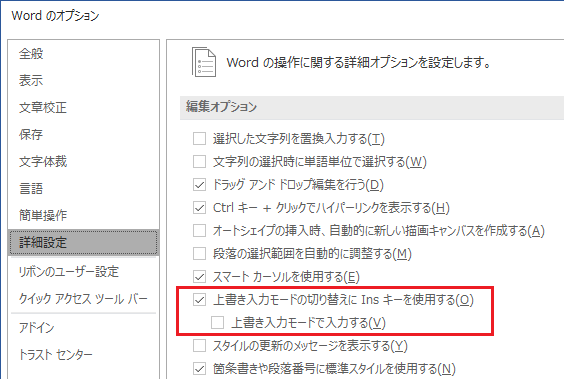Click the 編集オプション section header
This screenshot has height=379, width=564.
point(372,108)
